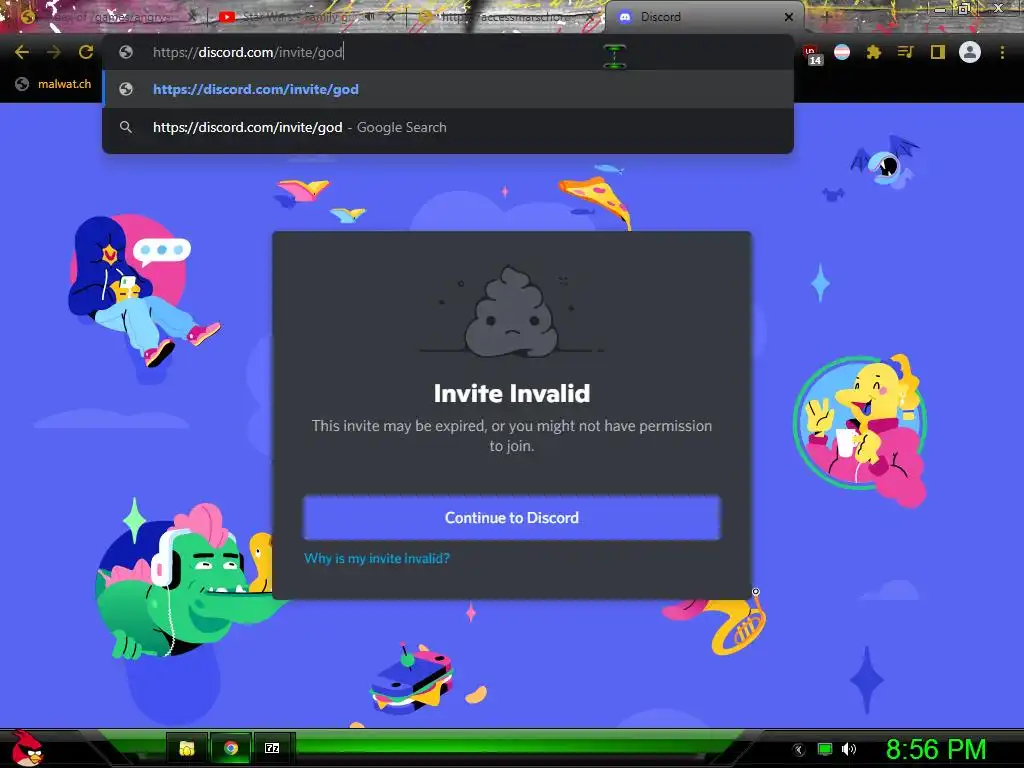Click the Continue to Discord button
This screenshot has width=1024, height=768.
[x=511, y=518]
